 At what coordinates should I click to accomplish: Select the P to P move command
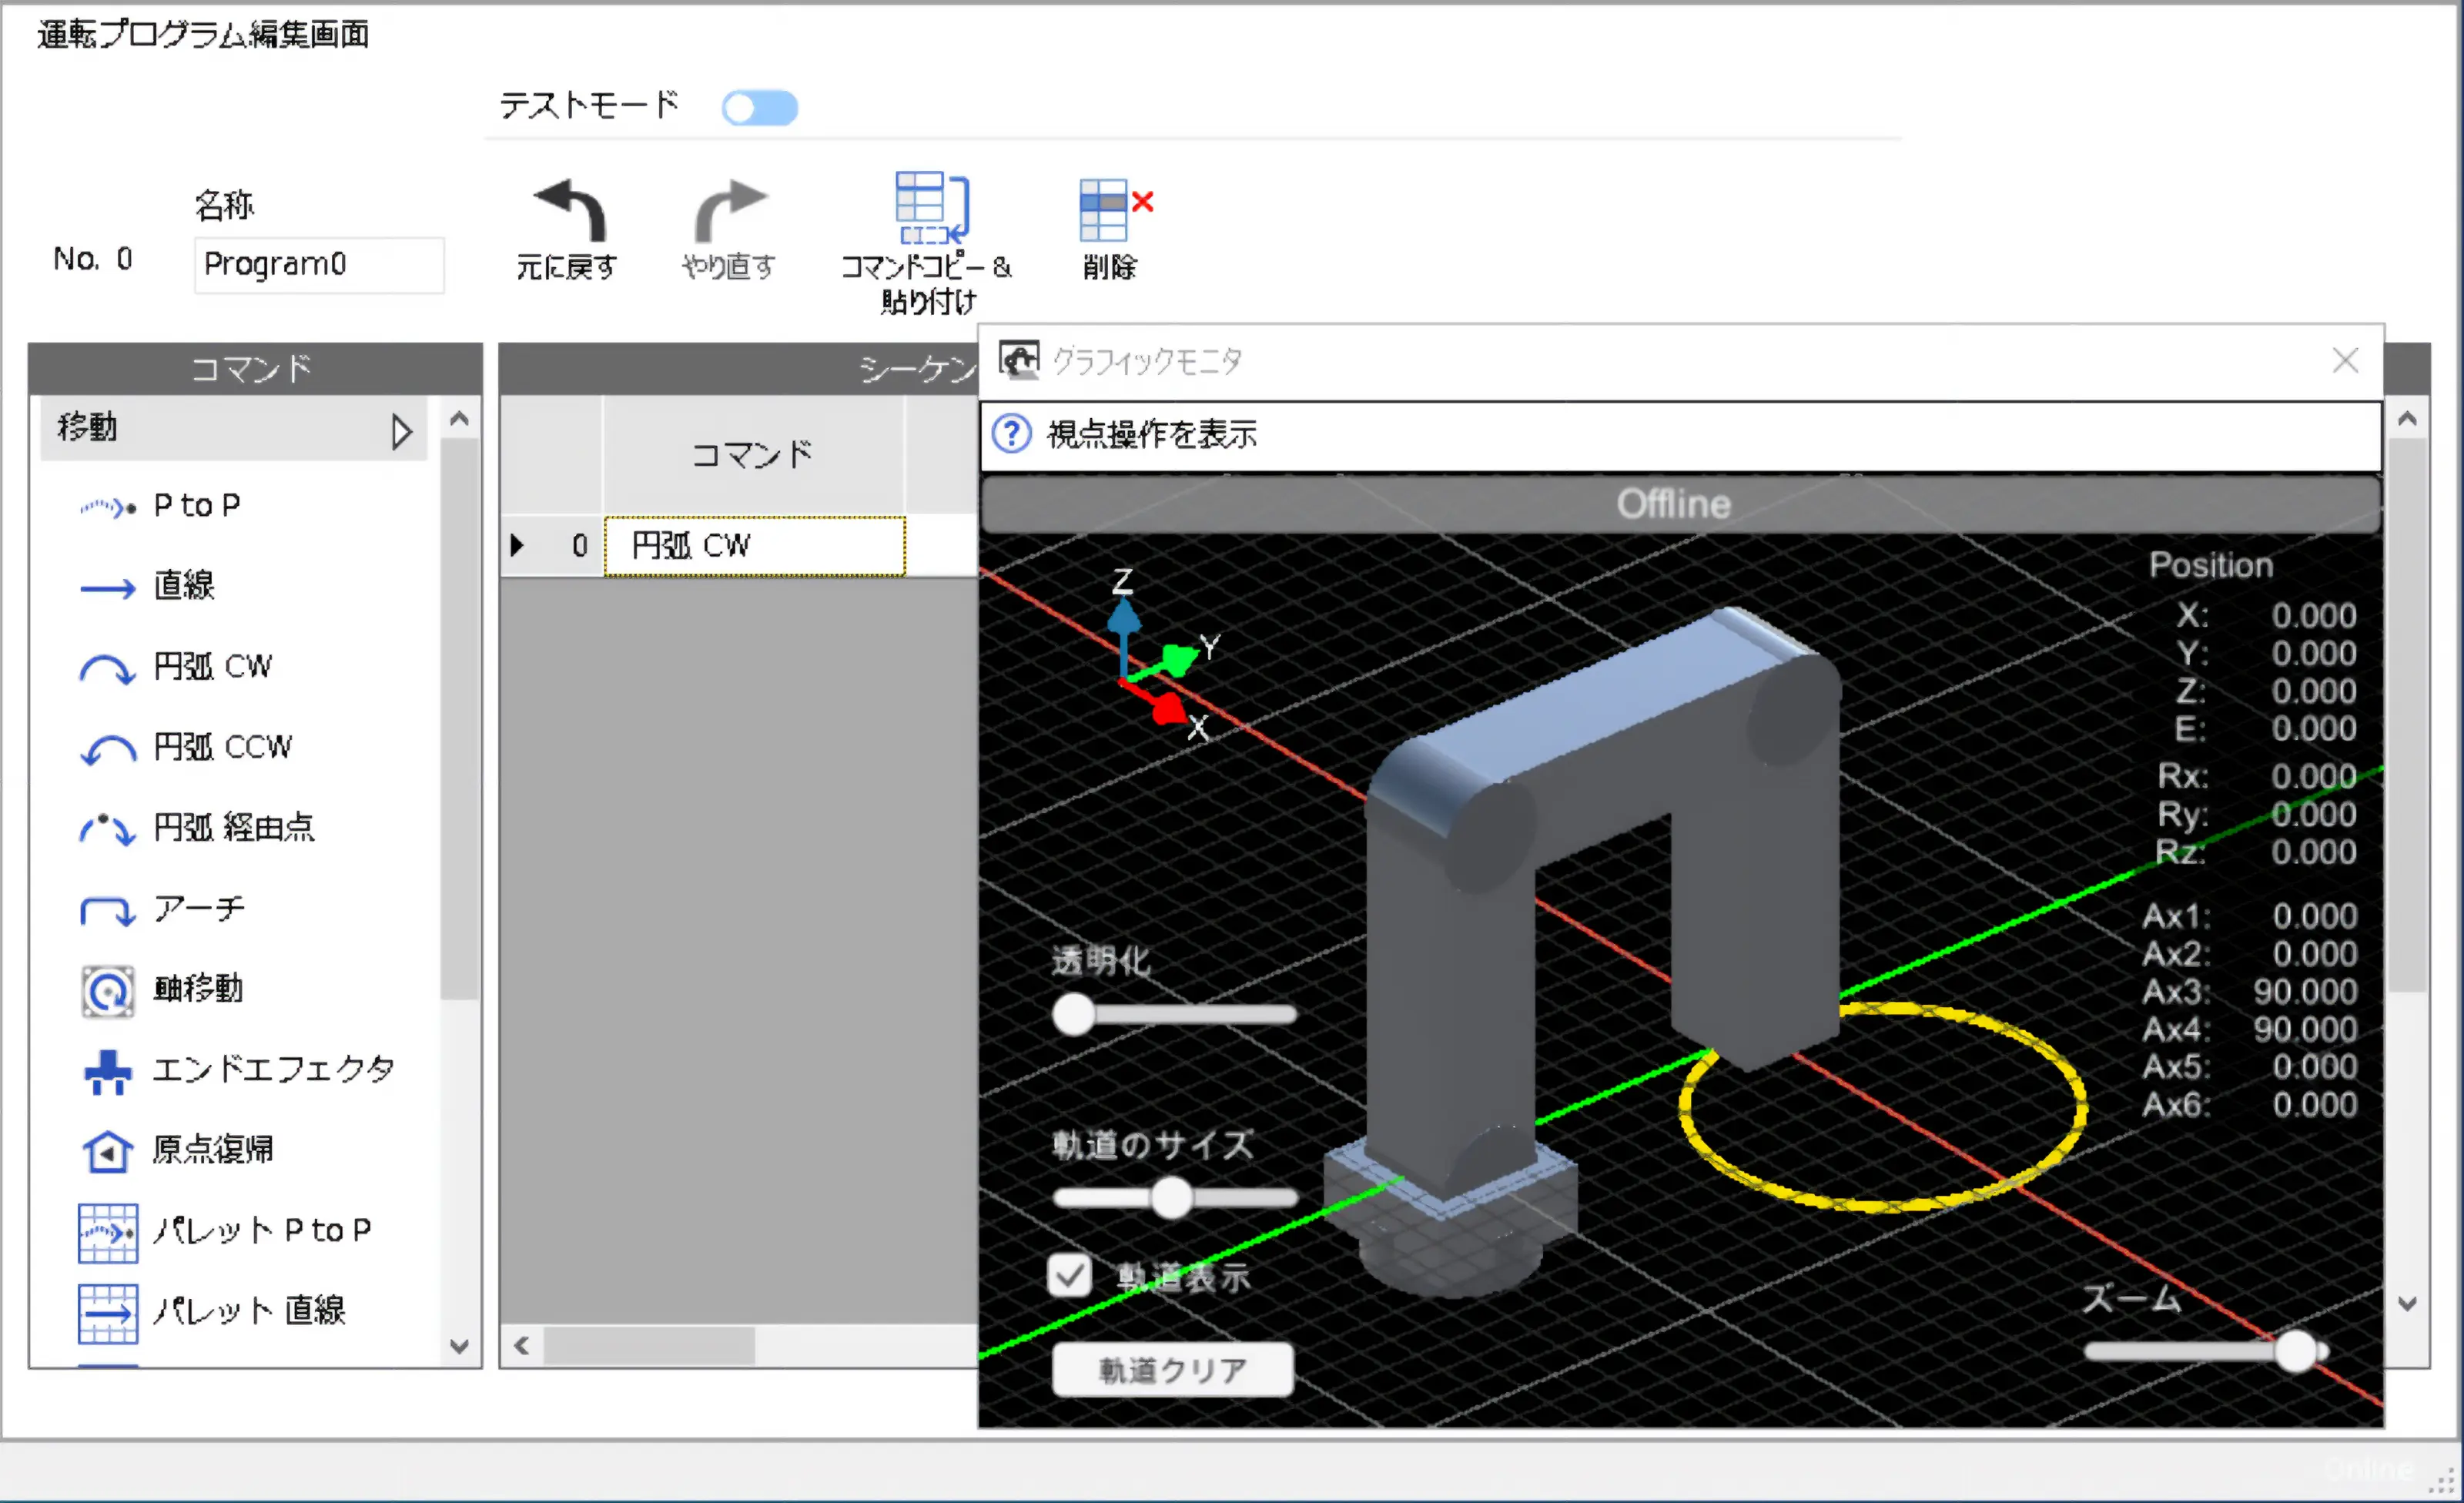tap(197, 506)
